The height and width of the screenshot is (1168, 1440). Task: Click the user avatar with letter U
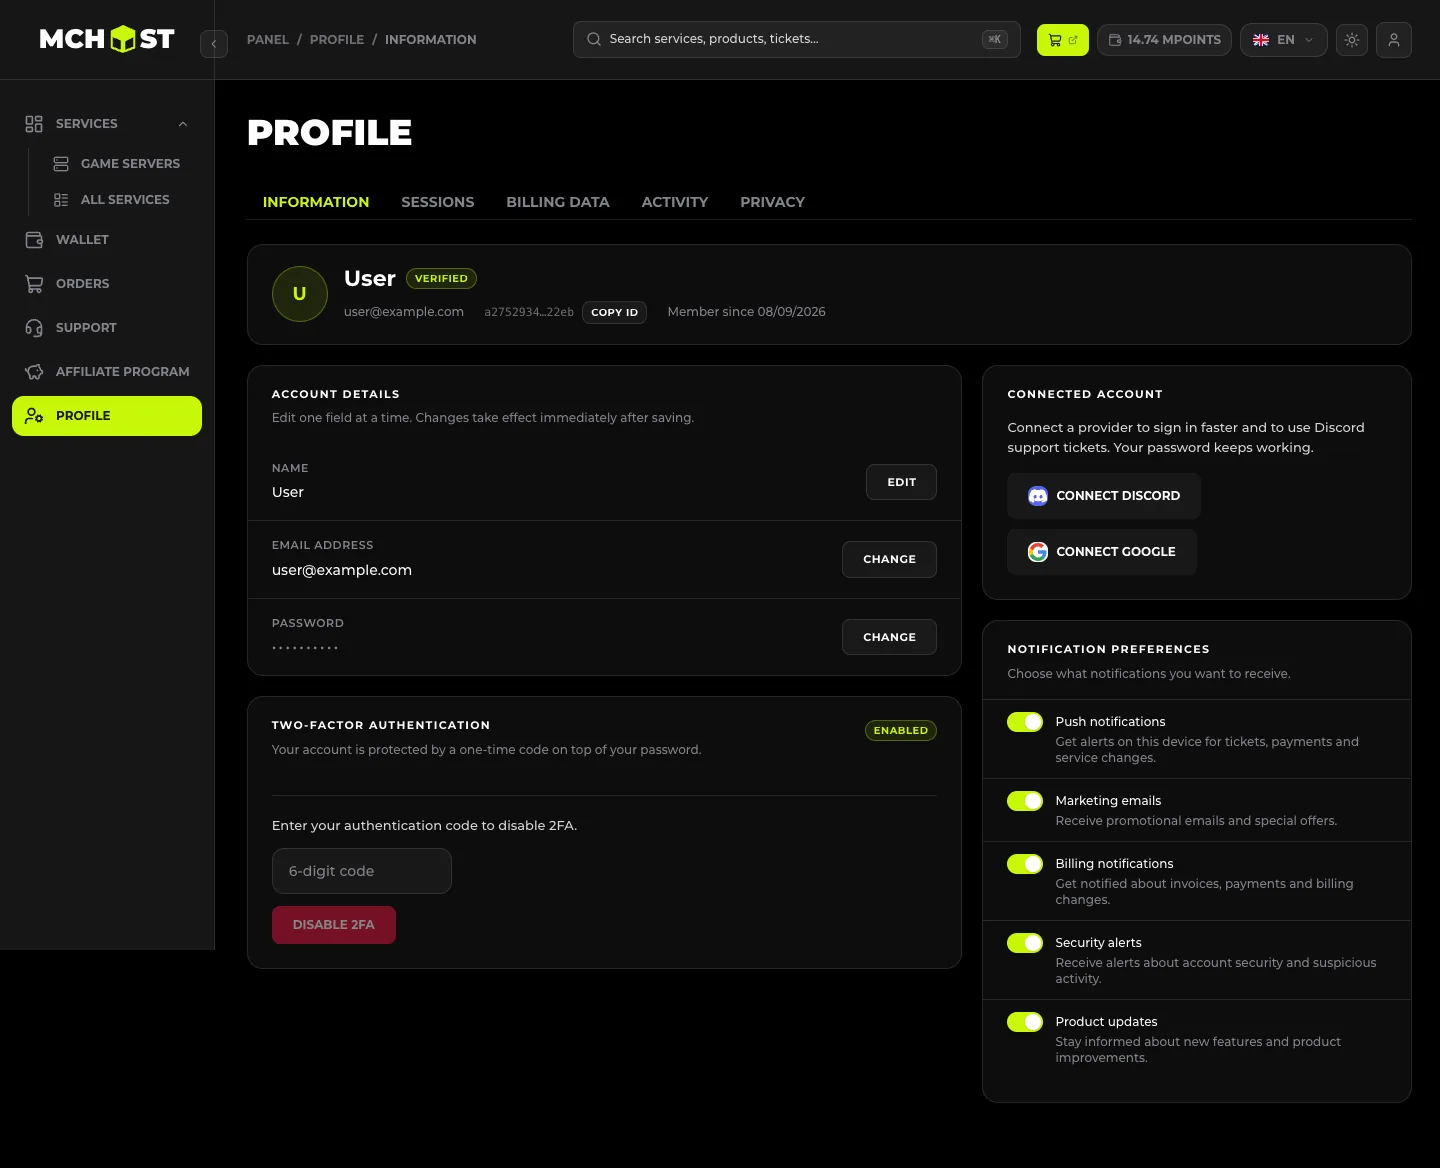click(300, 294)
